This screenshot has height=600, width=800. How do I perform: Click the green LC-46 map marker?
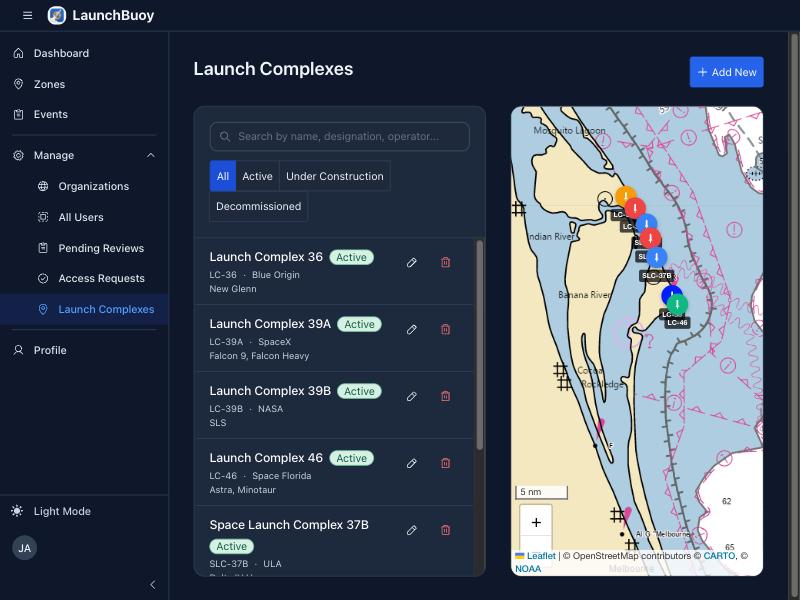tap(677, 304)
